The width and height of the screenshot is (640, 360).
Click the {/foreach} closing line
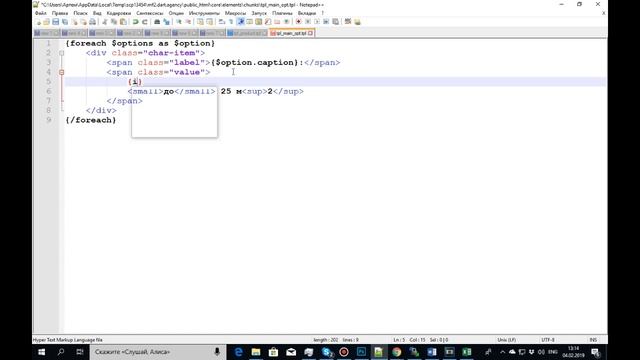coord(91,120)
